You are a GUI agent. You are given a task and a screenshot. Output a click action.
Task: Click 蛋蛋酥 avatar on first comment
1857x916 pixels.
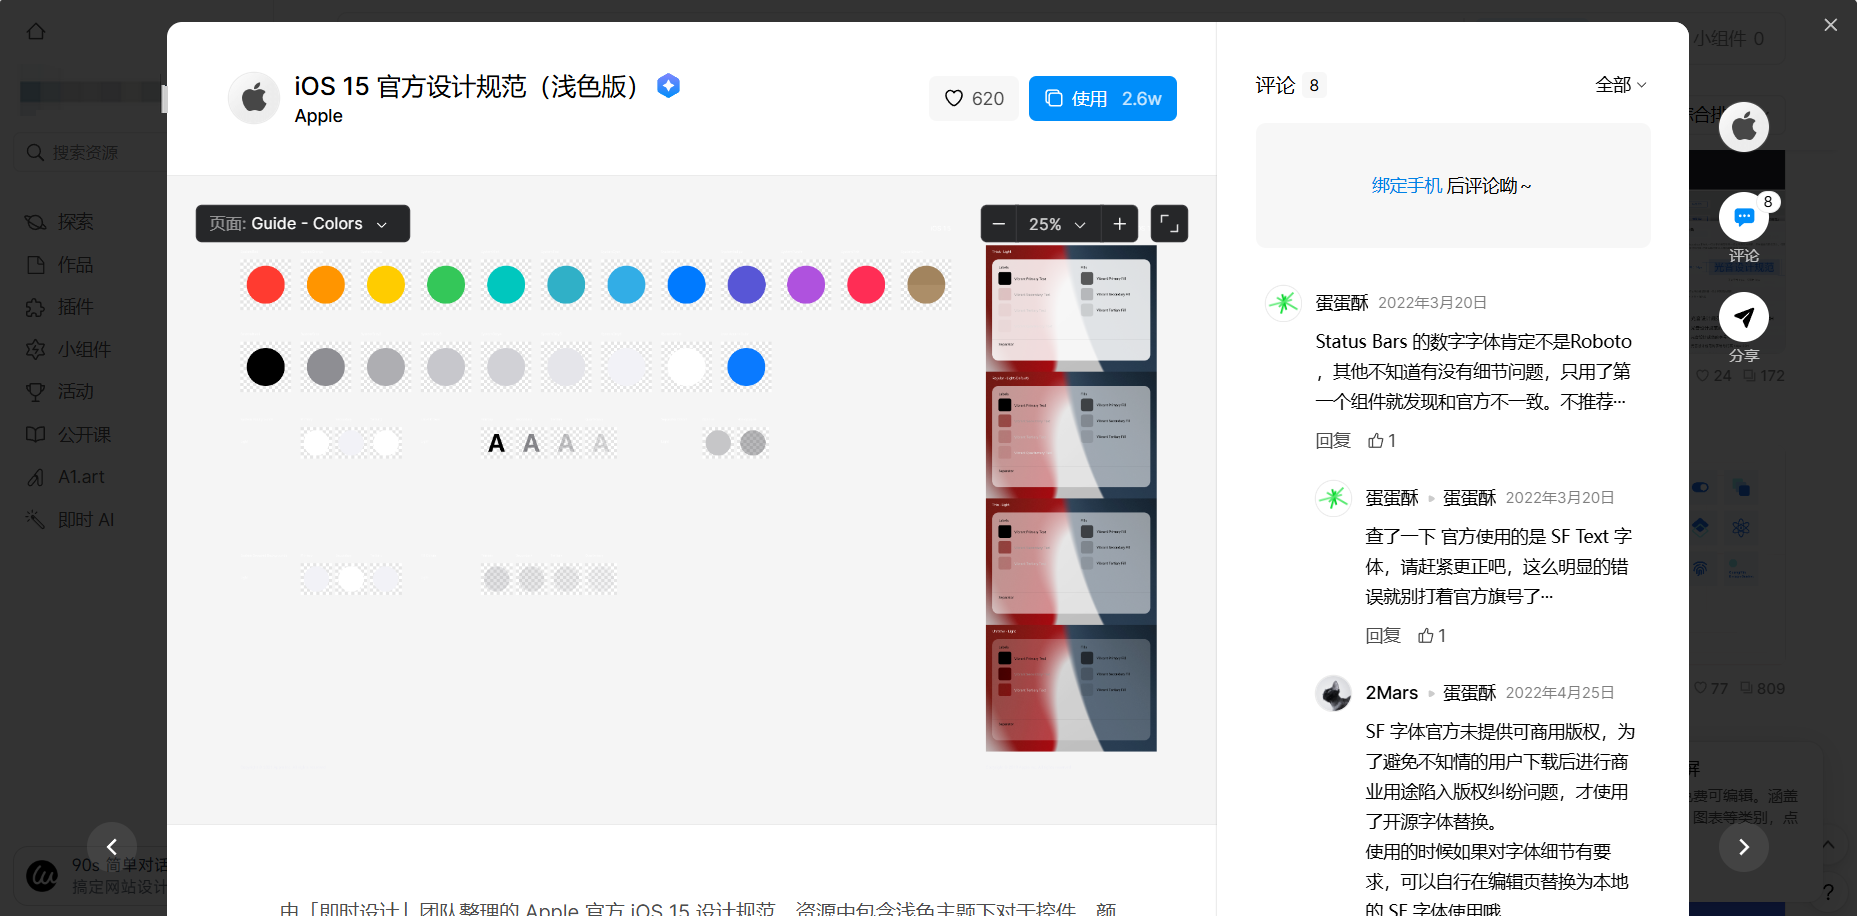coord(1283,303)
